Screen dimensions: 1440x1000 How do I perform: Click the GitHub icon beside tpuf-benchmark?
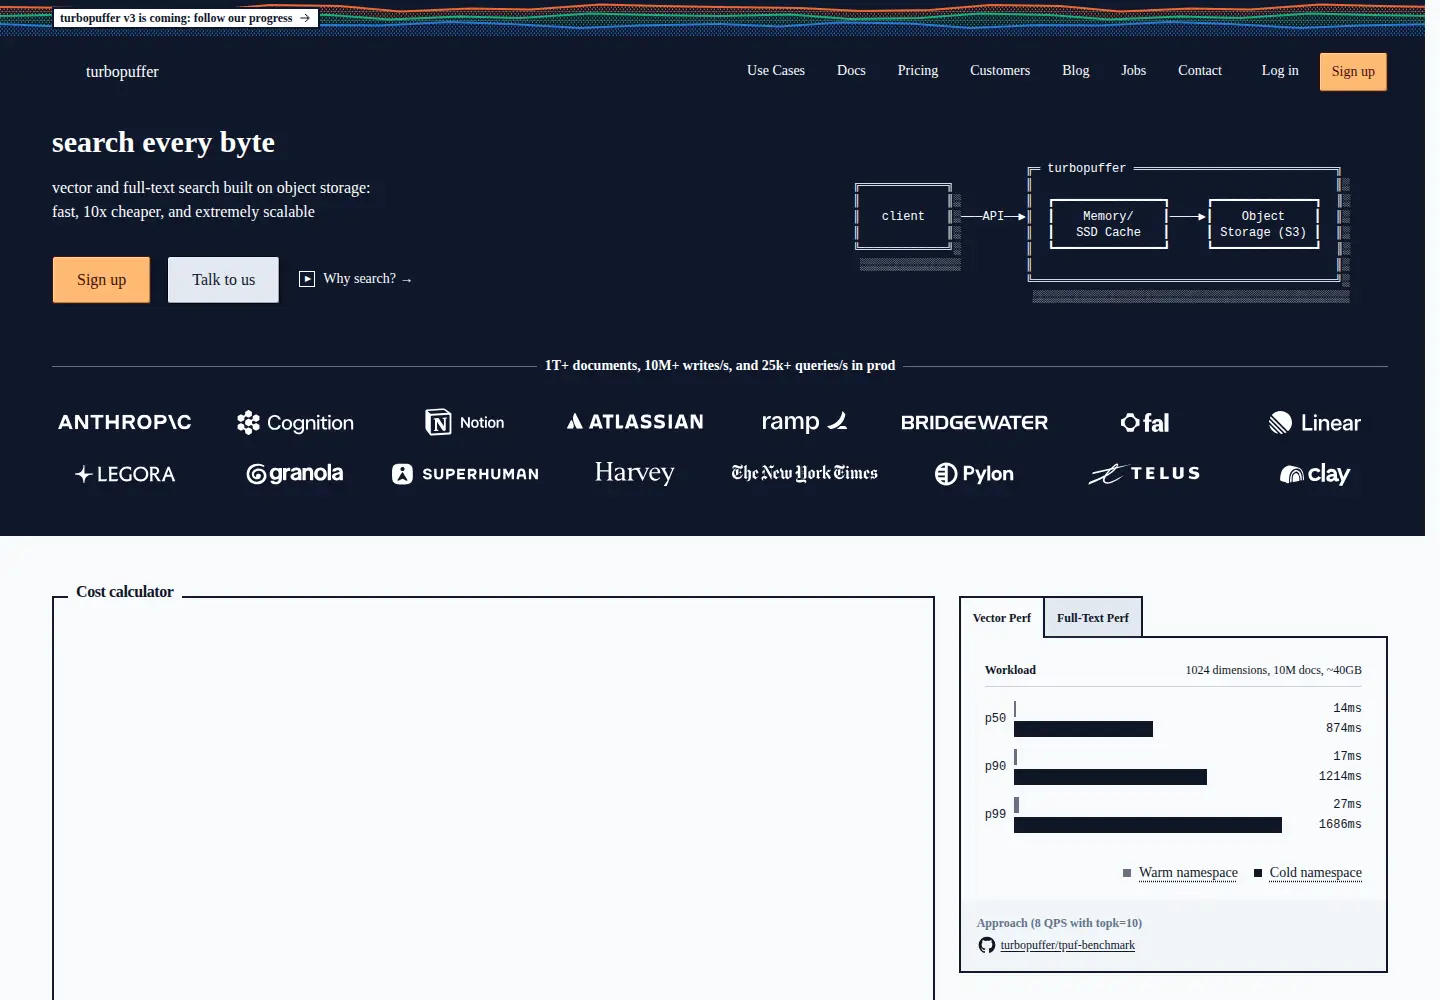coord(987,945)
